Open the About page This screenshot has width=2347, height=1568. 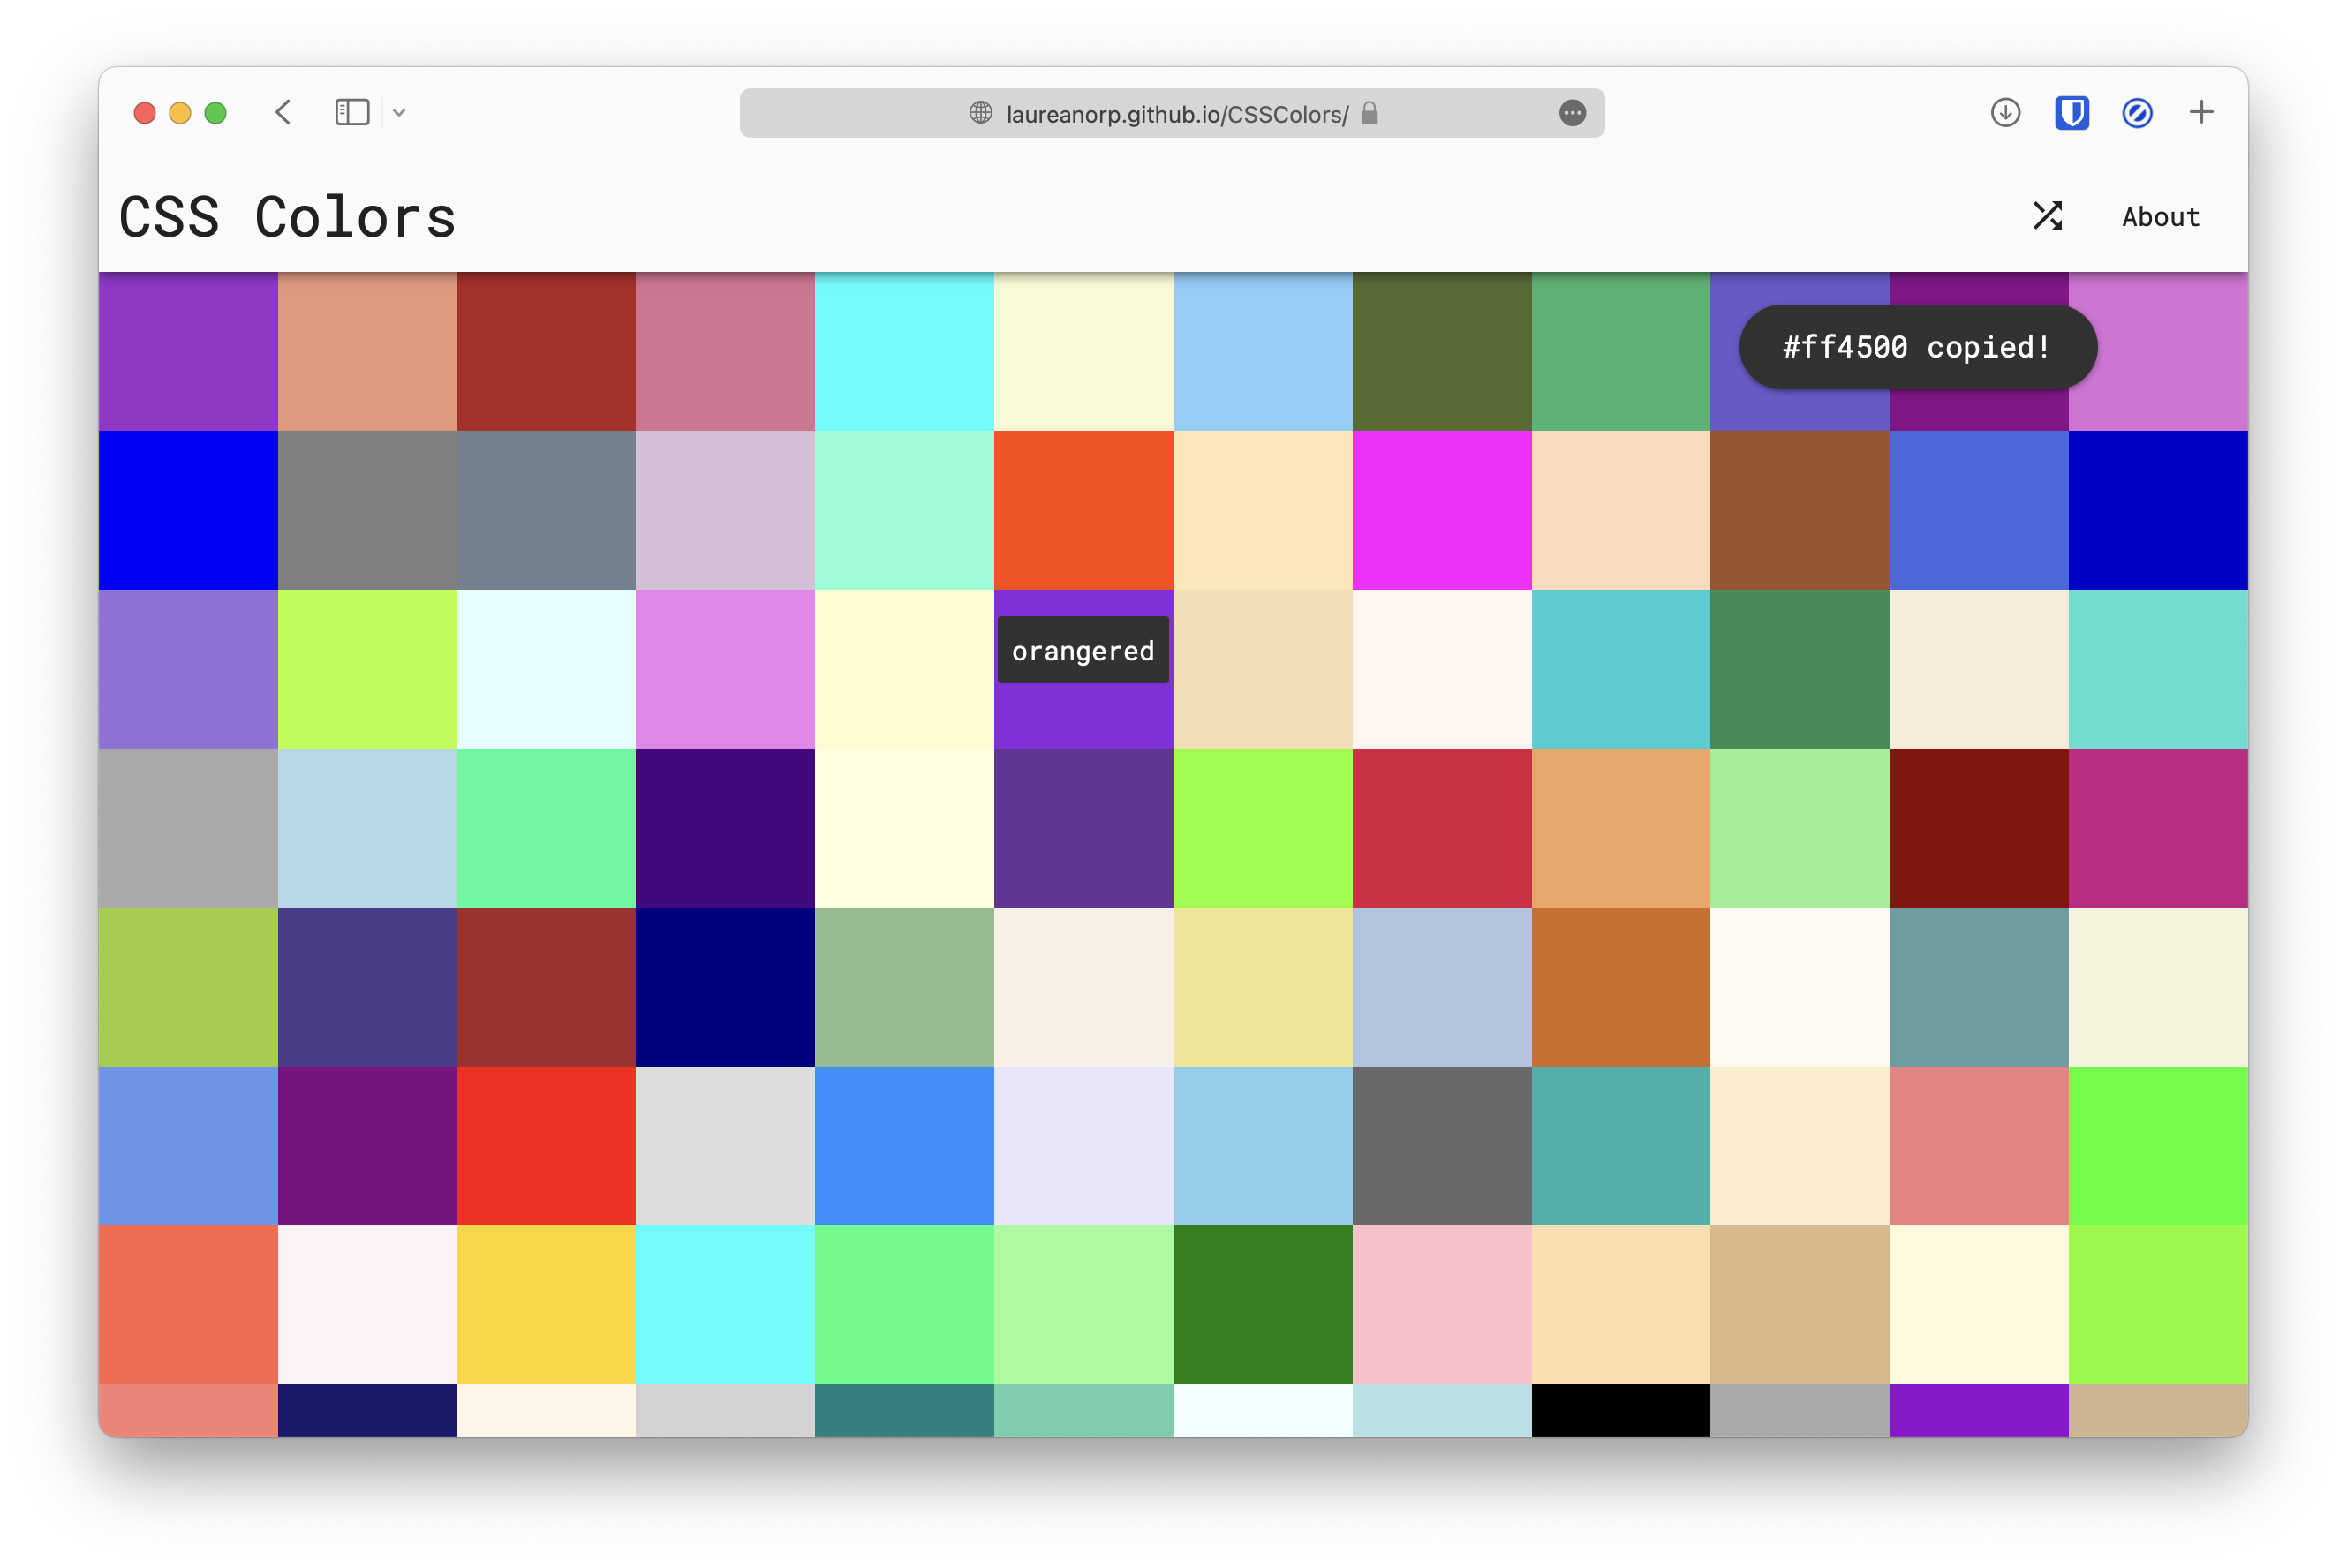(x=2159, y=215)
